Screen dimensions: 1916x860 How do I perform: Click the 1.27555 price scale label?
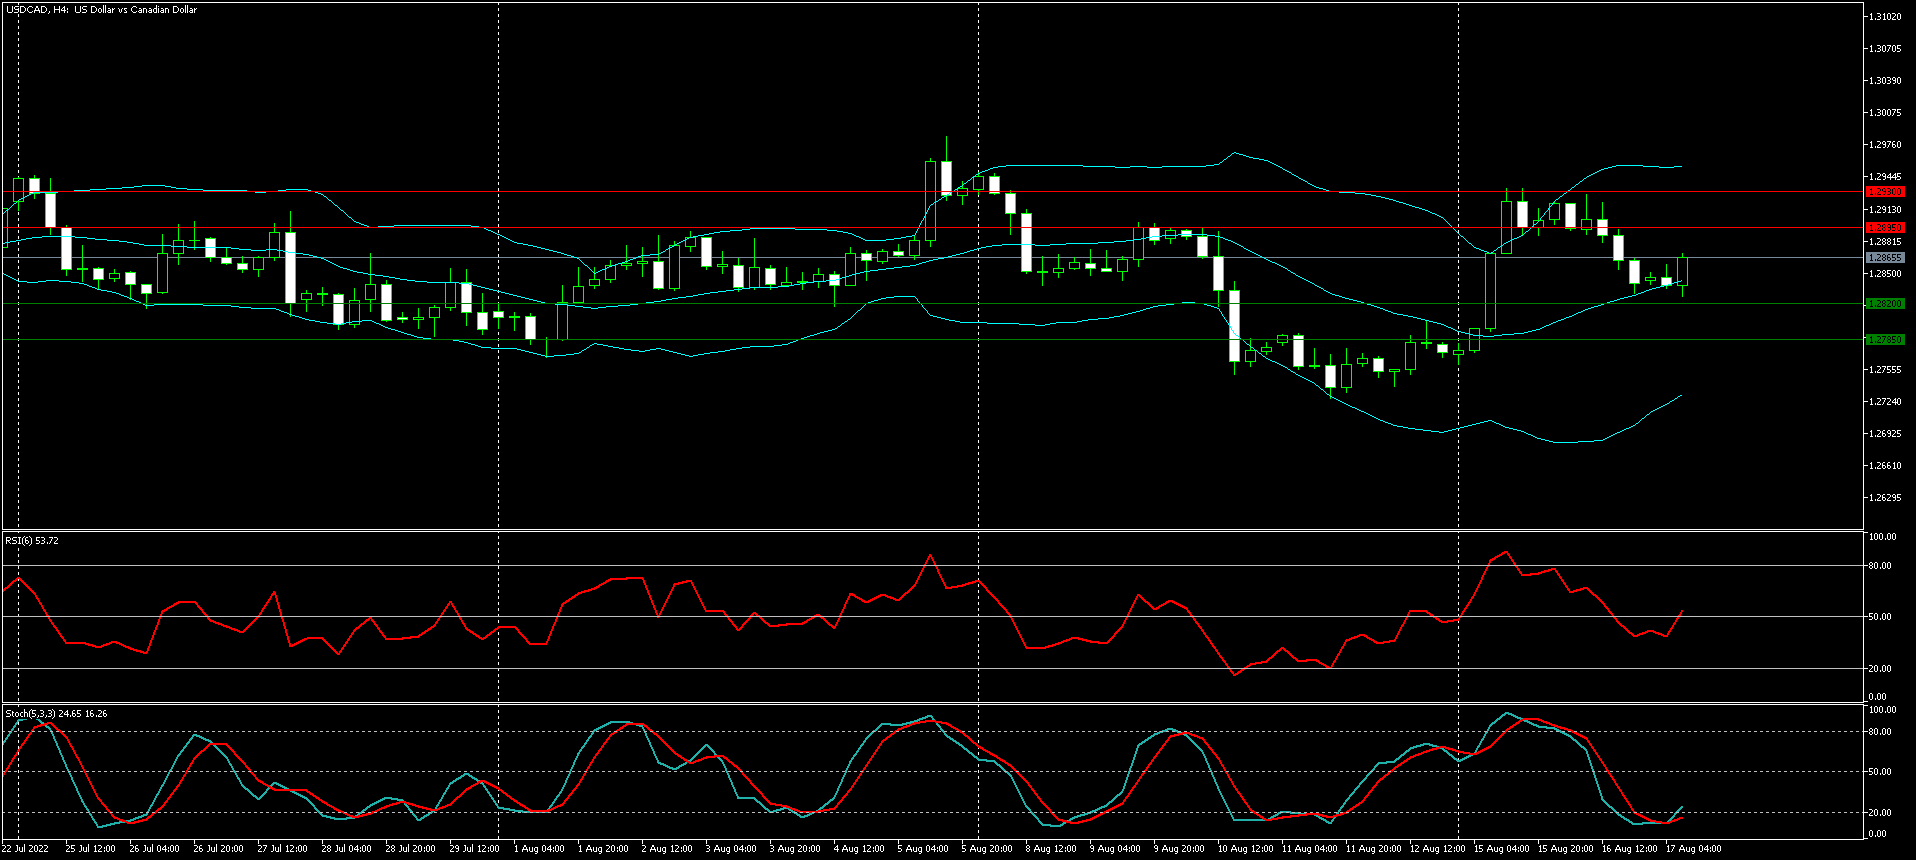pyautogui.click(x=1885, y=370)
